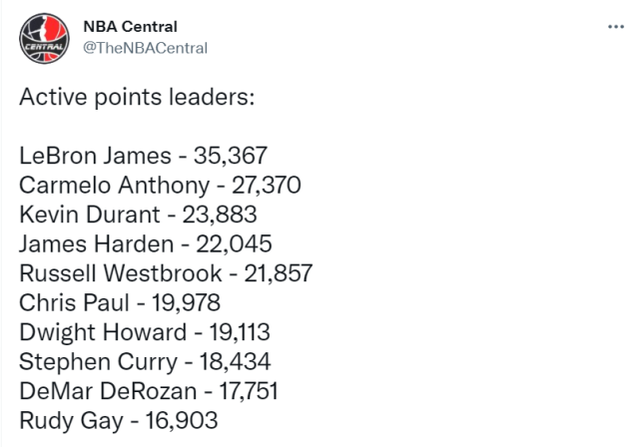Click the DeMar DeRozan - 17,751 line
Viewport: 640px width, 447px height.
pos(144,391)
